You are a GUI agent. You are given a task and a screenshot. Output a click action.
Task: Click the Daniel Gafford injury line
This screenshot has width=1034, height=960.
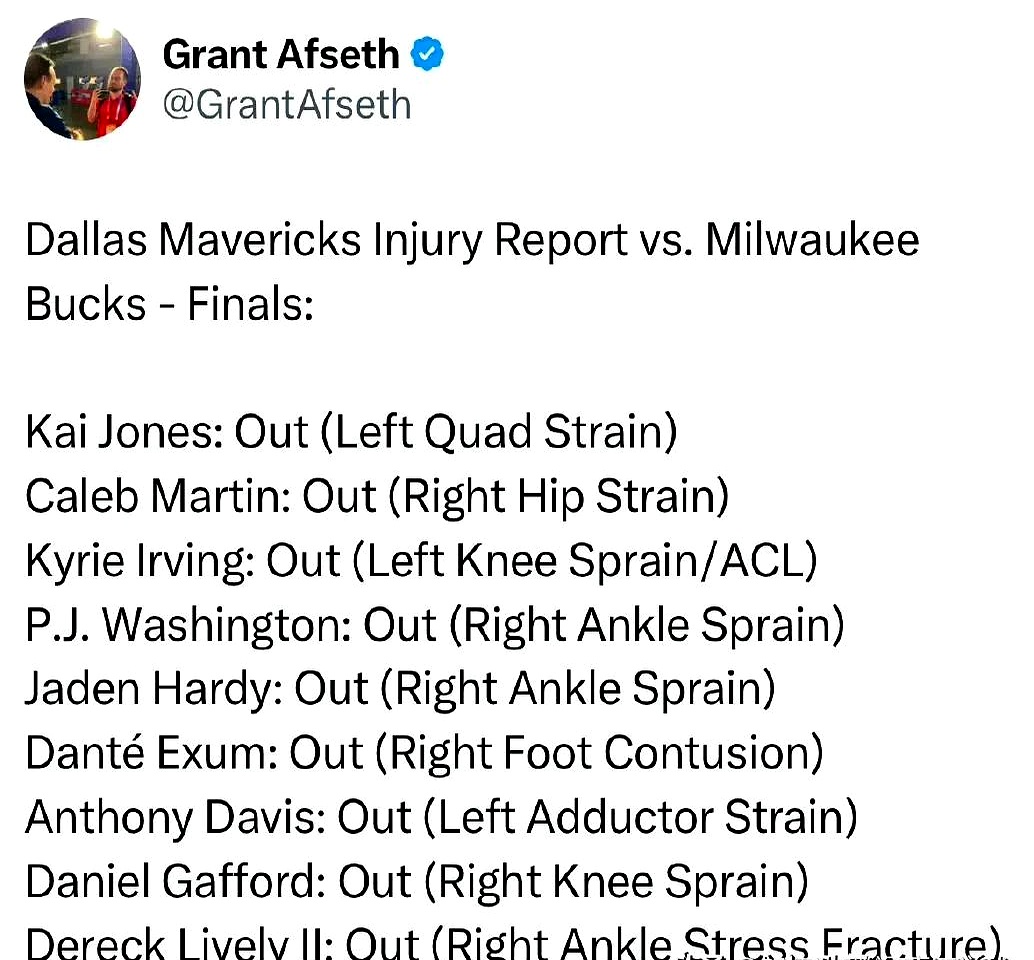coord(416,882)
